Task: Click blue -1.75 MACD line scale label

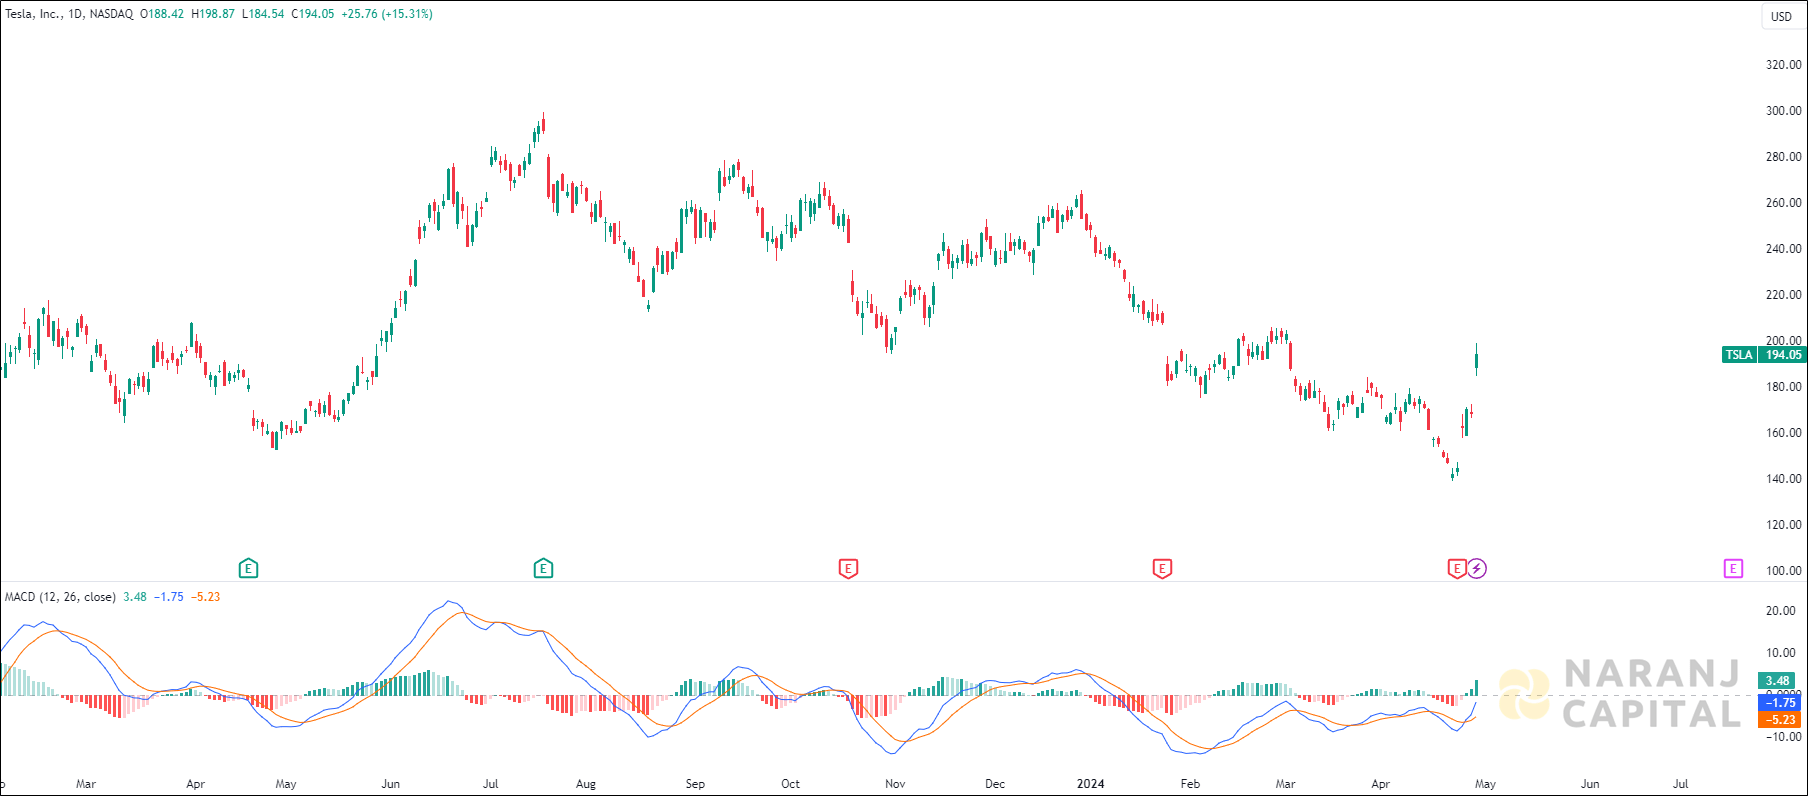Action: [1777, 703]
